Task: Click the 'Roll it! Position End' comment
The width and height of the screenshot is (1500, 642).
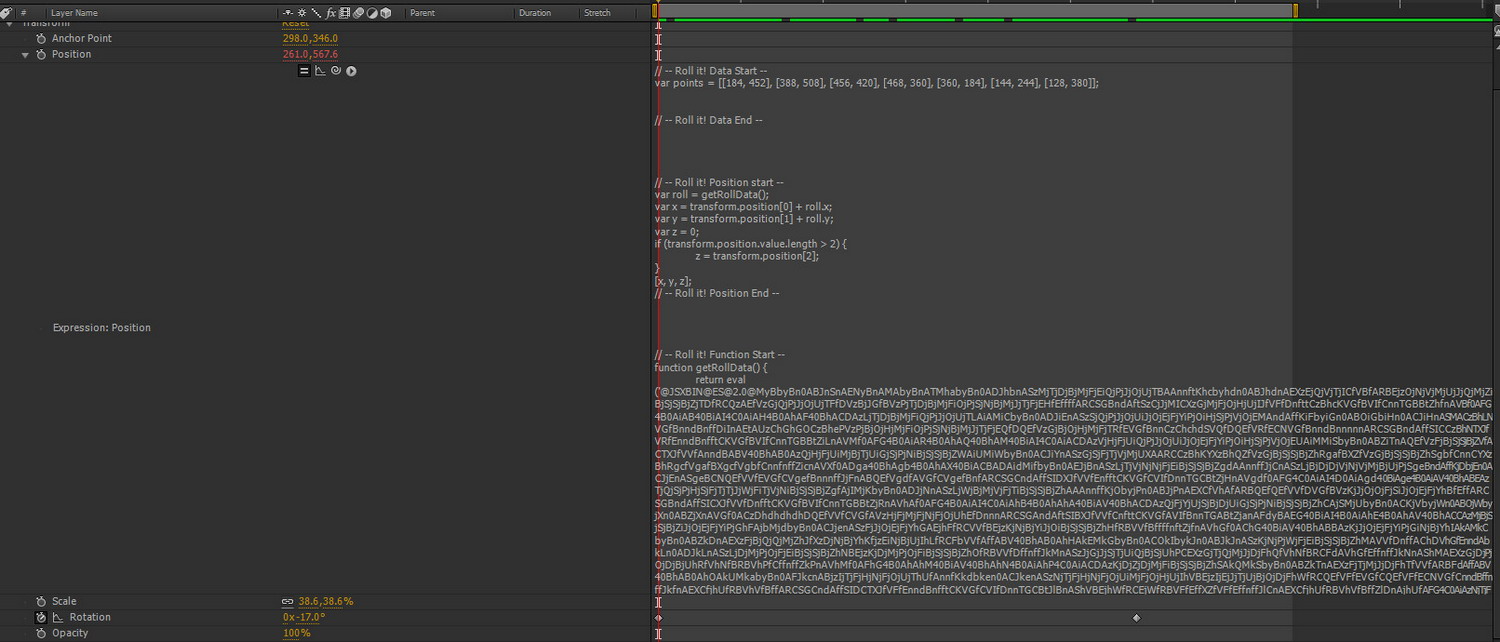Action: (716, 293)
